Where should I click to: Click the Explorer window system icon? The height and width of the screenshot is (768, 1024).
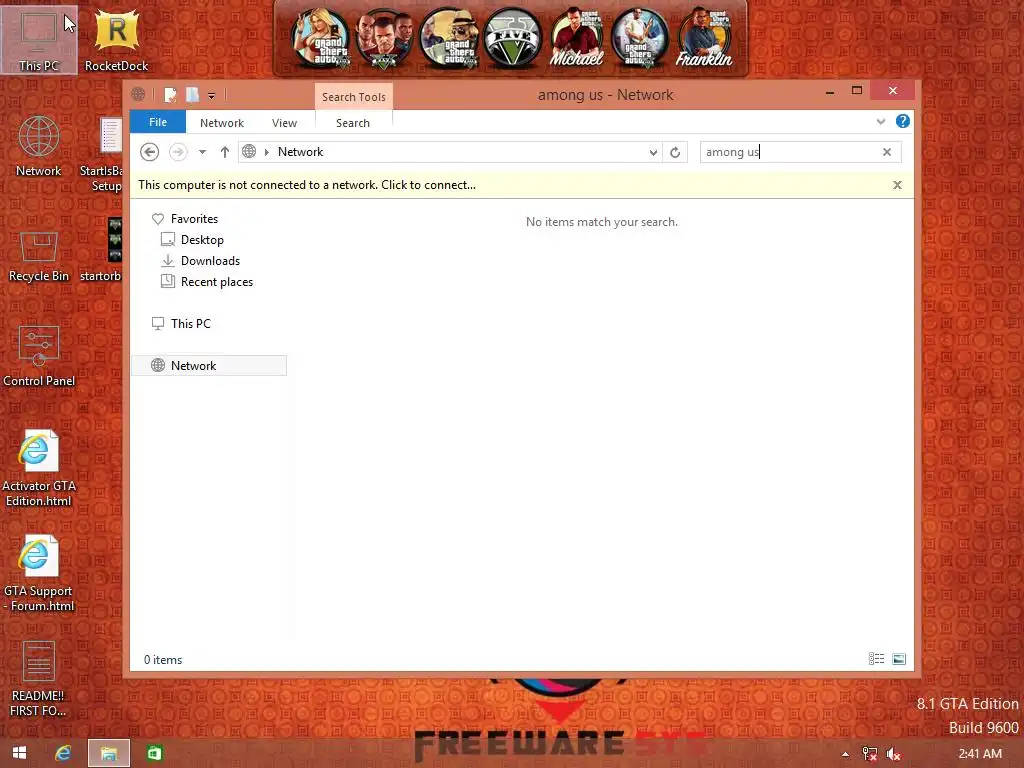tap(138, 94)
